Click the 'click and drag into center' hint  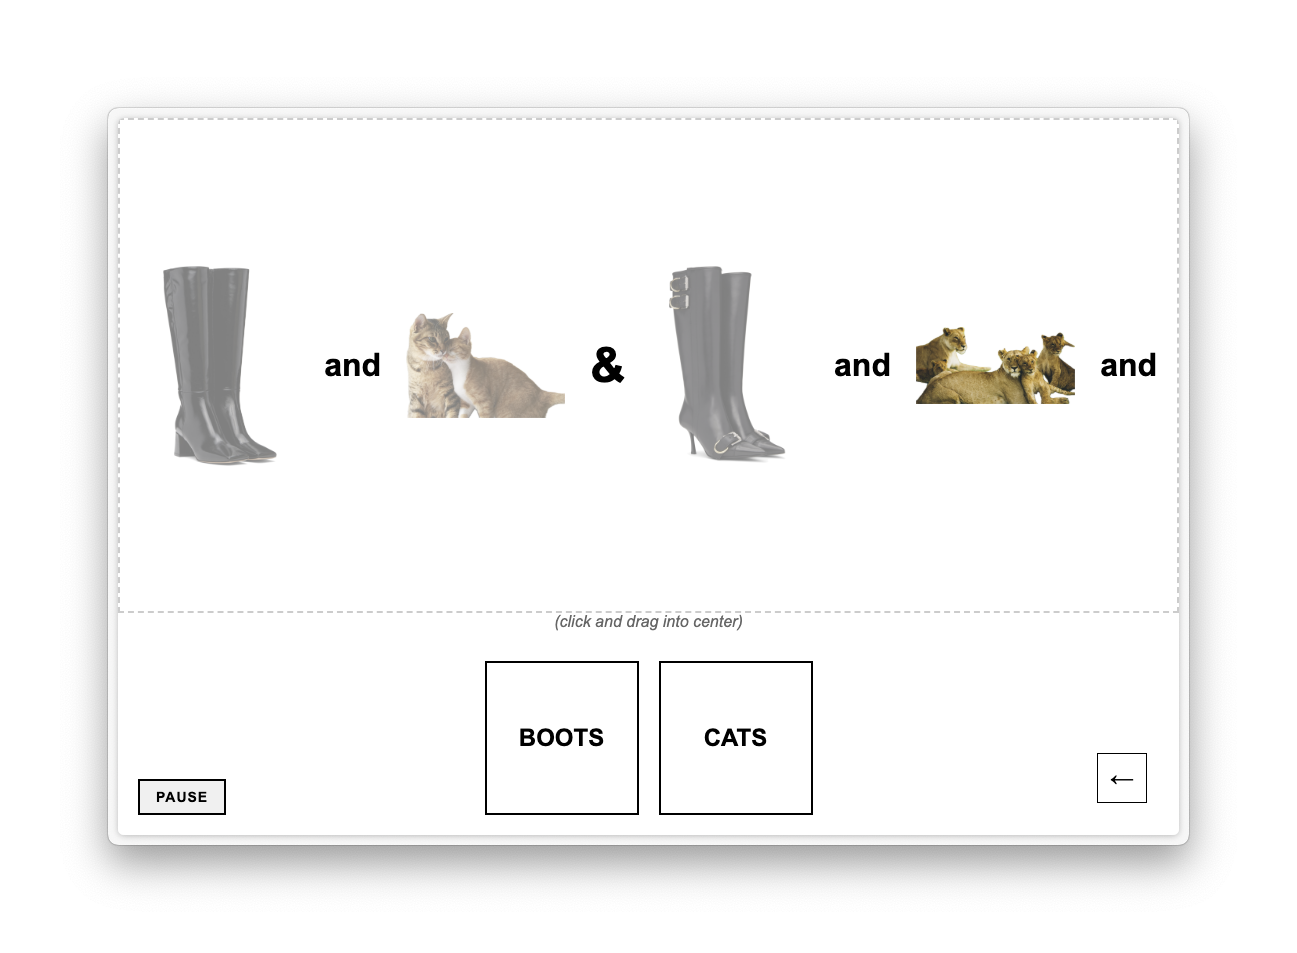click(649, 622)
